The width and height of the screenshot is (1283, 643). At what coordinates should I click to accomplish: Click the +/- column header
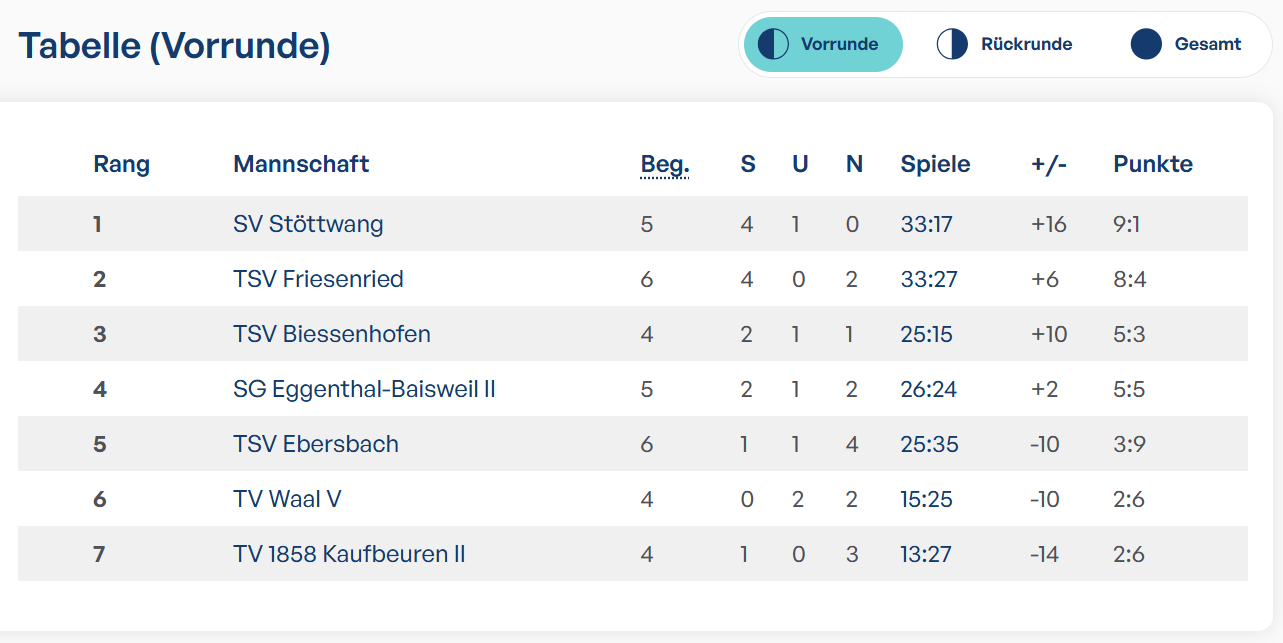1049,164
